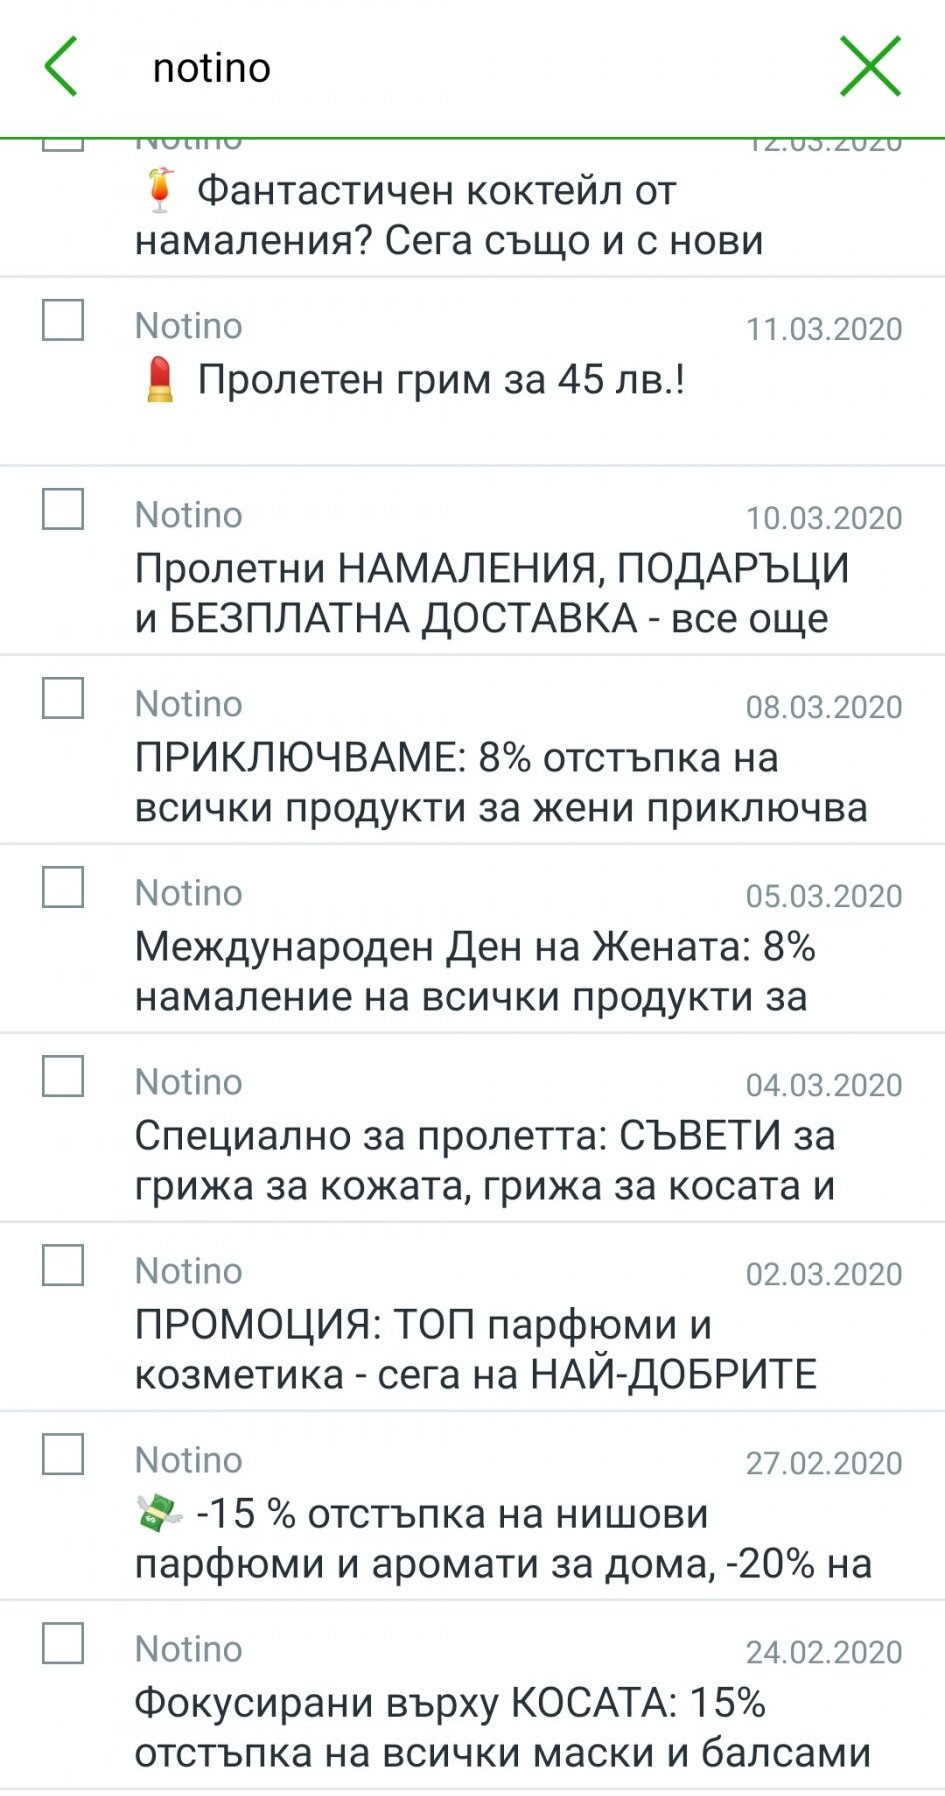Tick the checkbox for the 08.03.2020 email
945x1796 pixels.
[63, 699]
